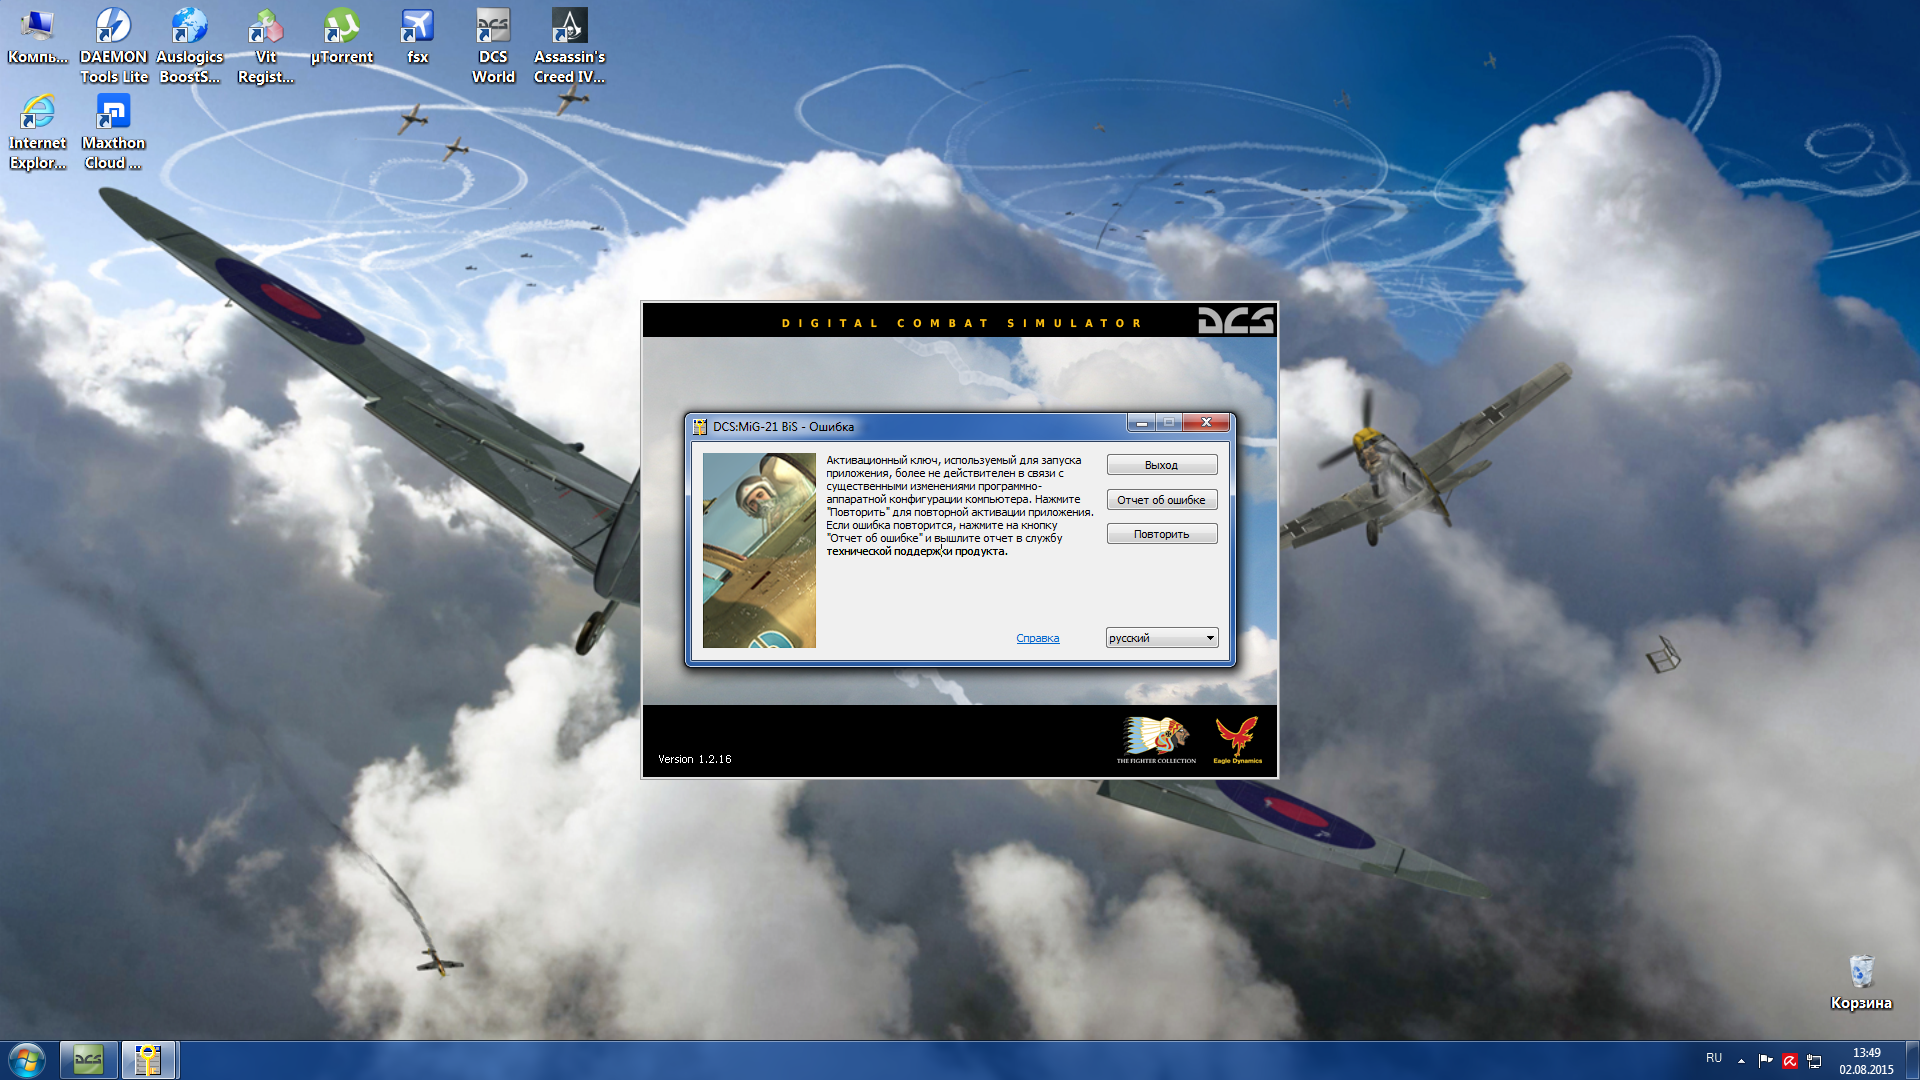Click the DCS logo on the splash screen
Screen dimensions: 1920x1080
(x=1236, y=320)
